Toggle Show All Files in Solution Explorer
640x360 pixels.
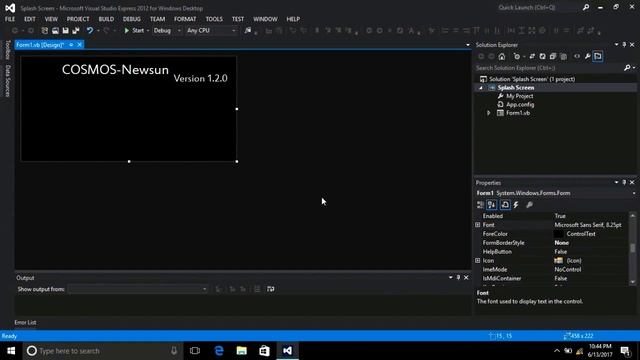[564, 56]
